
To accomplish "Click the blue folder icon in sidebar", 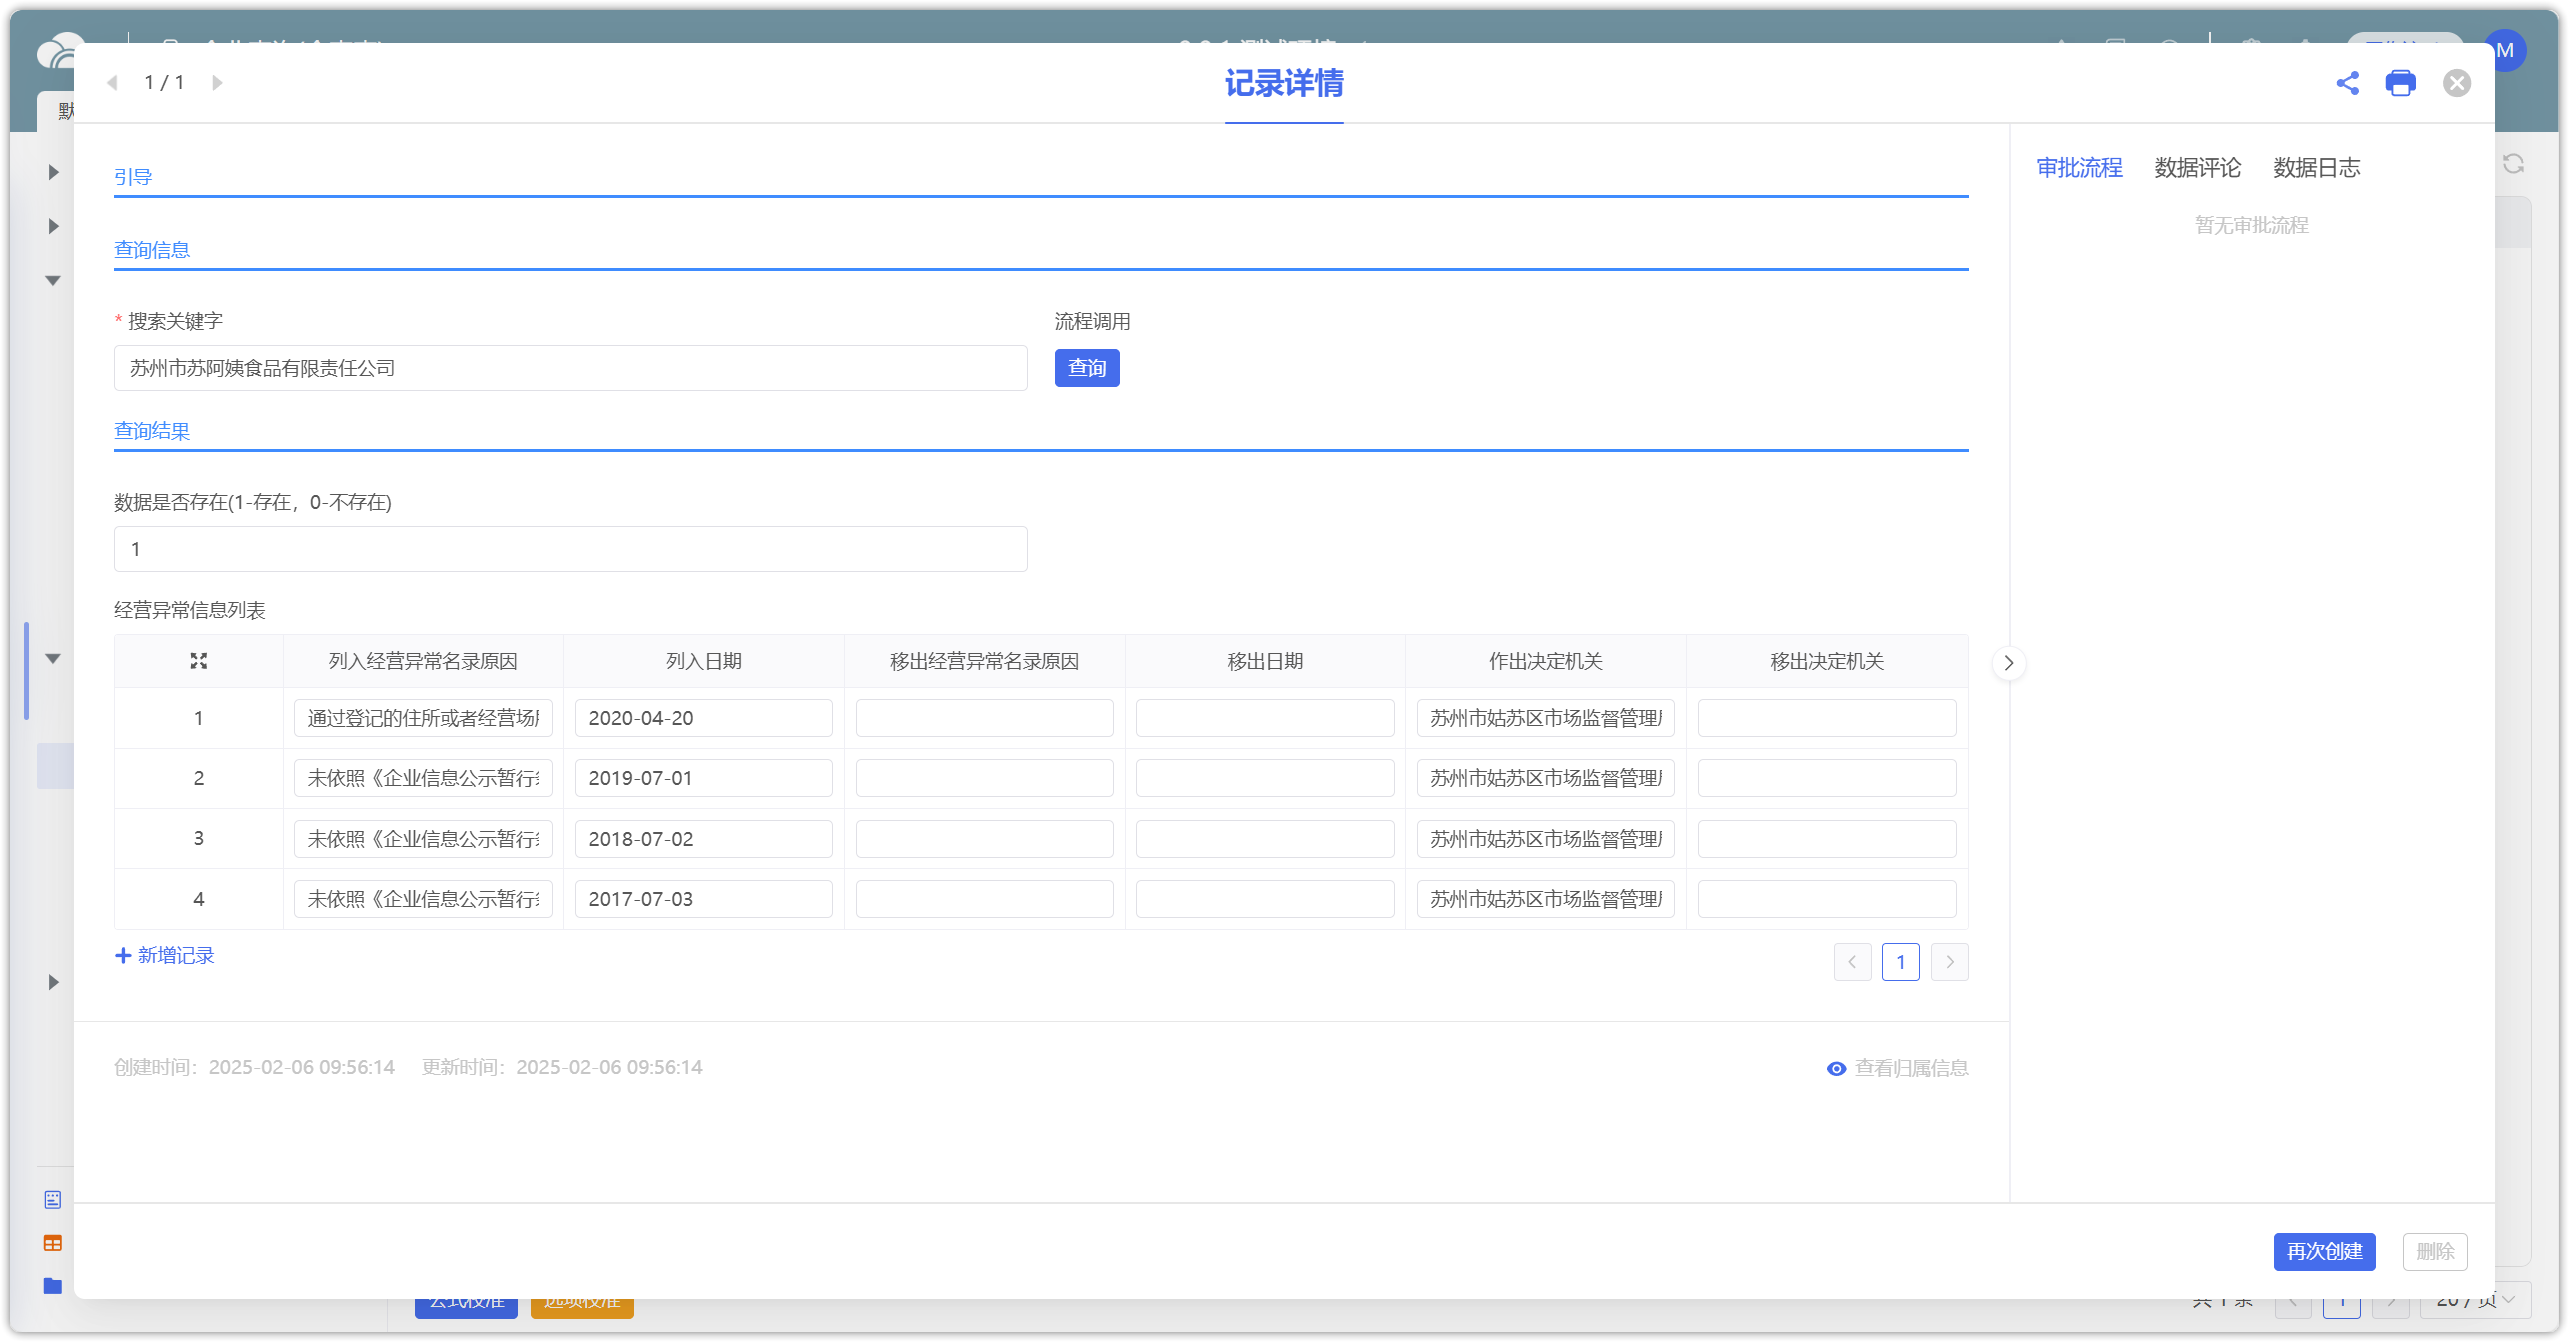I will pos(53,1286).
